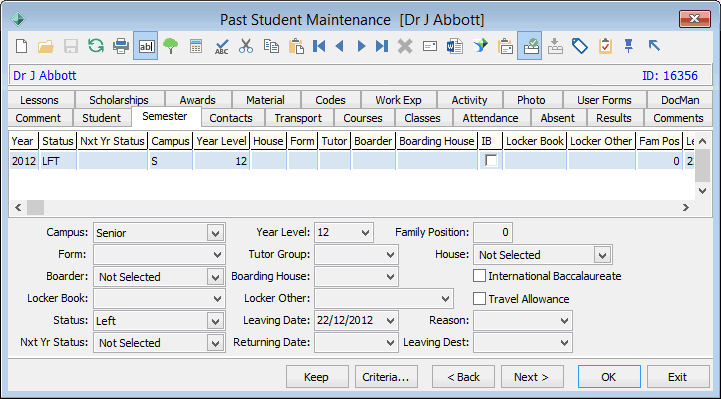Viewport: 721px width, 399px height.
Task: Switch to the Contacts tab
Action: tap(231, 118)
